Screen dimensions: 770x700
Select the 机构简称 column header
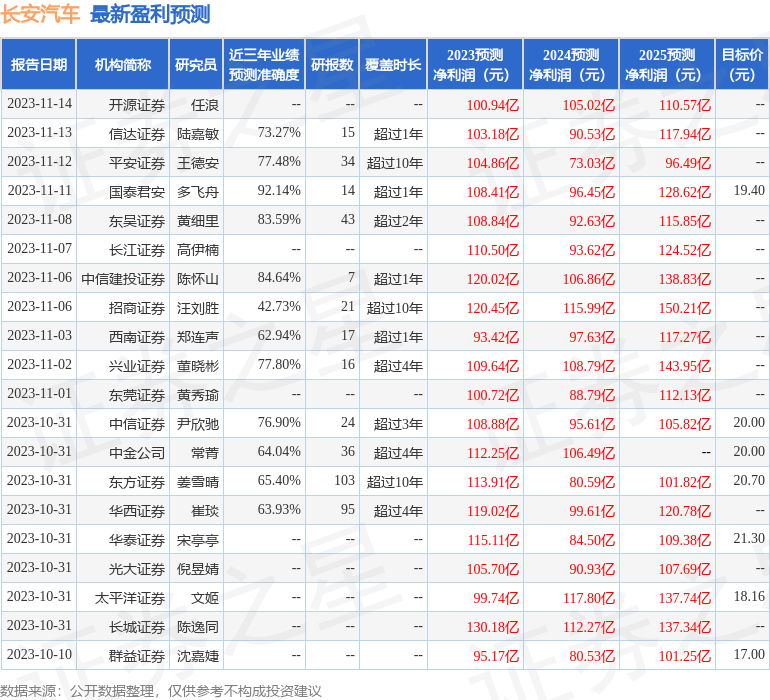[123, 64]
